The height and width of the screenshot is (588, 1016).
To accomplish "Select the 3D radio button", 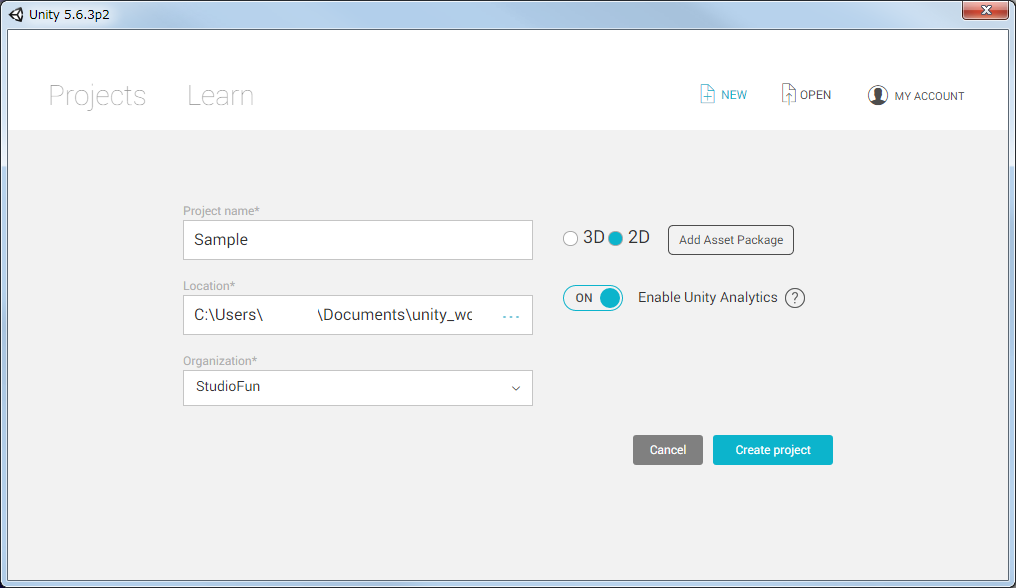I will coord(570,239).
